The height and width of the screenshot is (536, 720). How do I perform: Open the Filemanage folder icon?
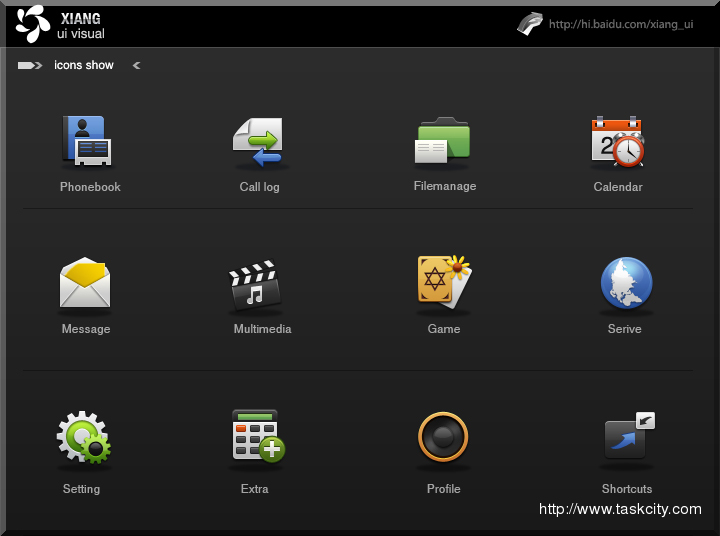(443, 140)
